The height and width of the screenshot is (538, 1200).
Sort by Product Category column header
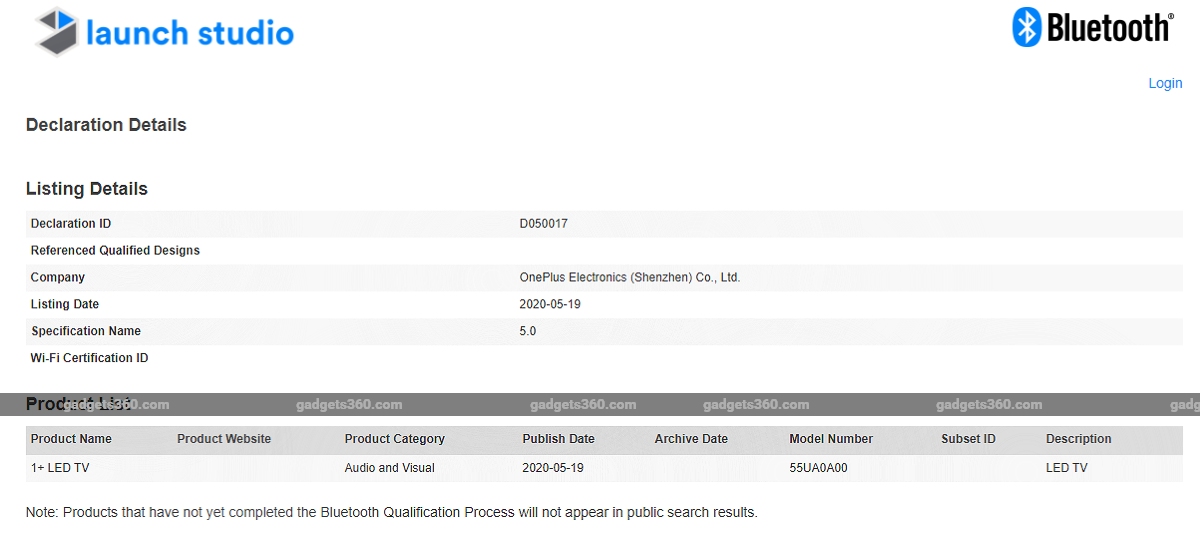click(394, 439)
